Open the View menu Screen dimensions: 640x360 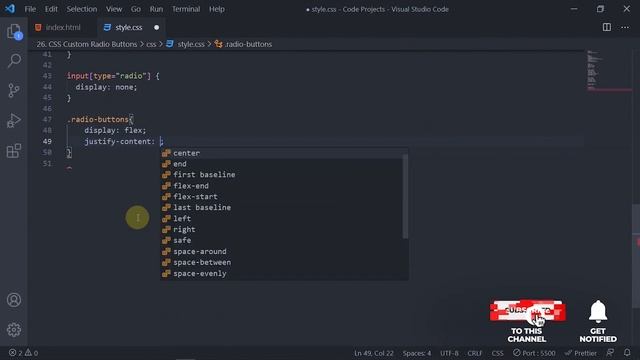pos(114,9)
